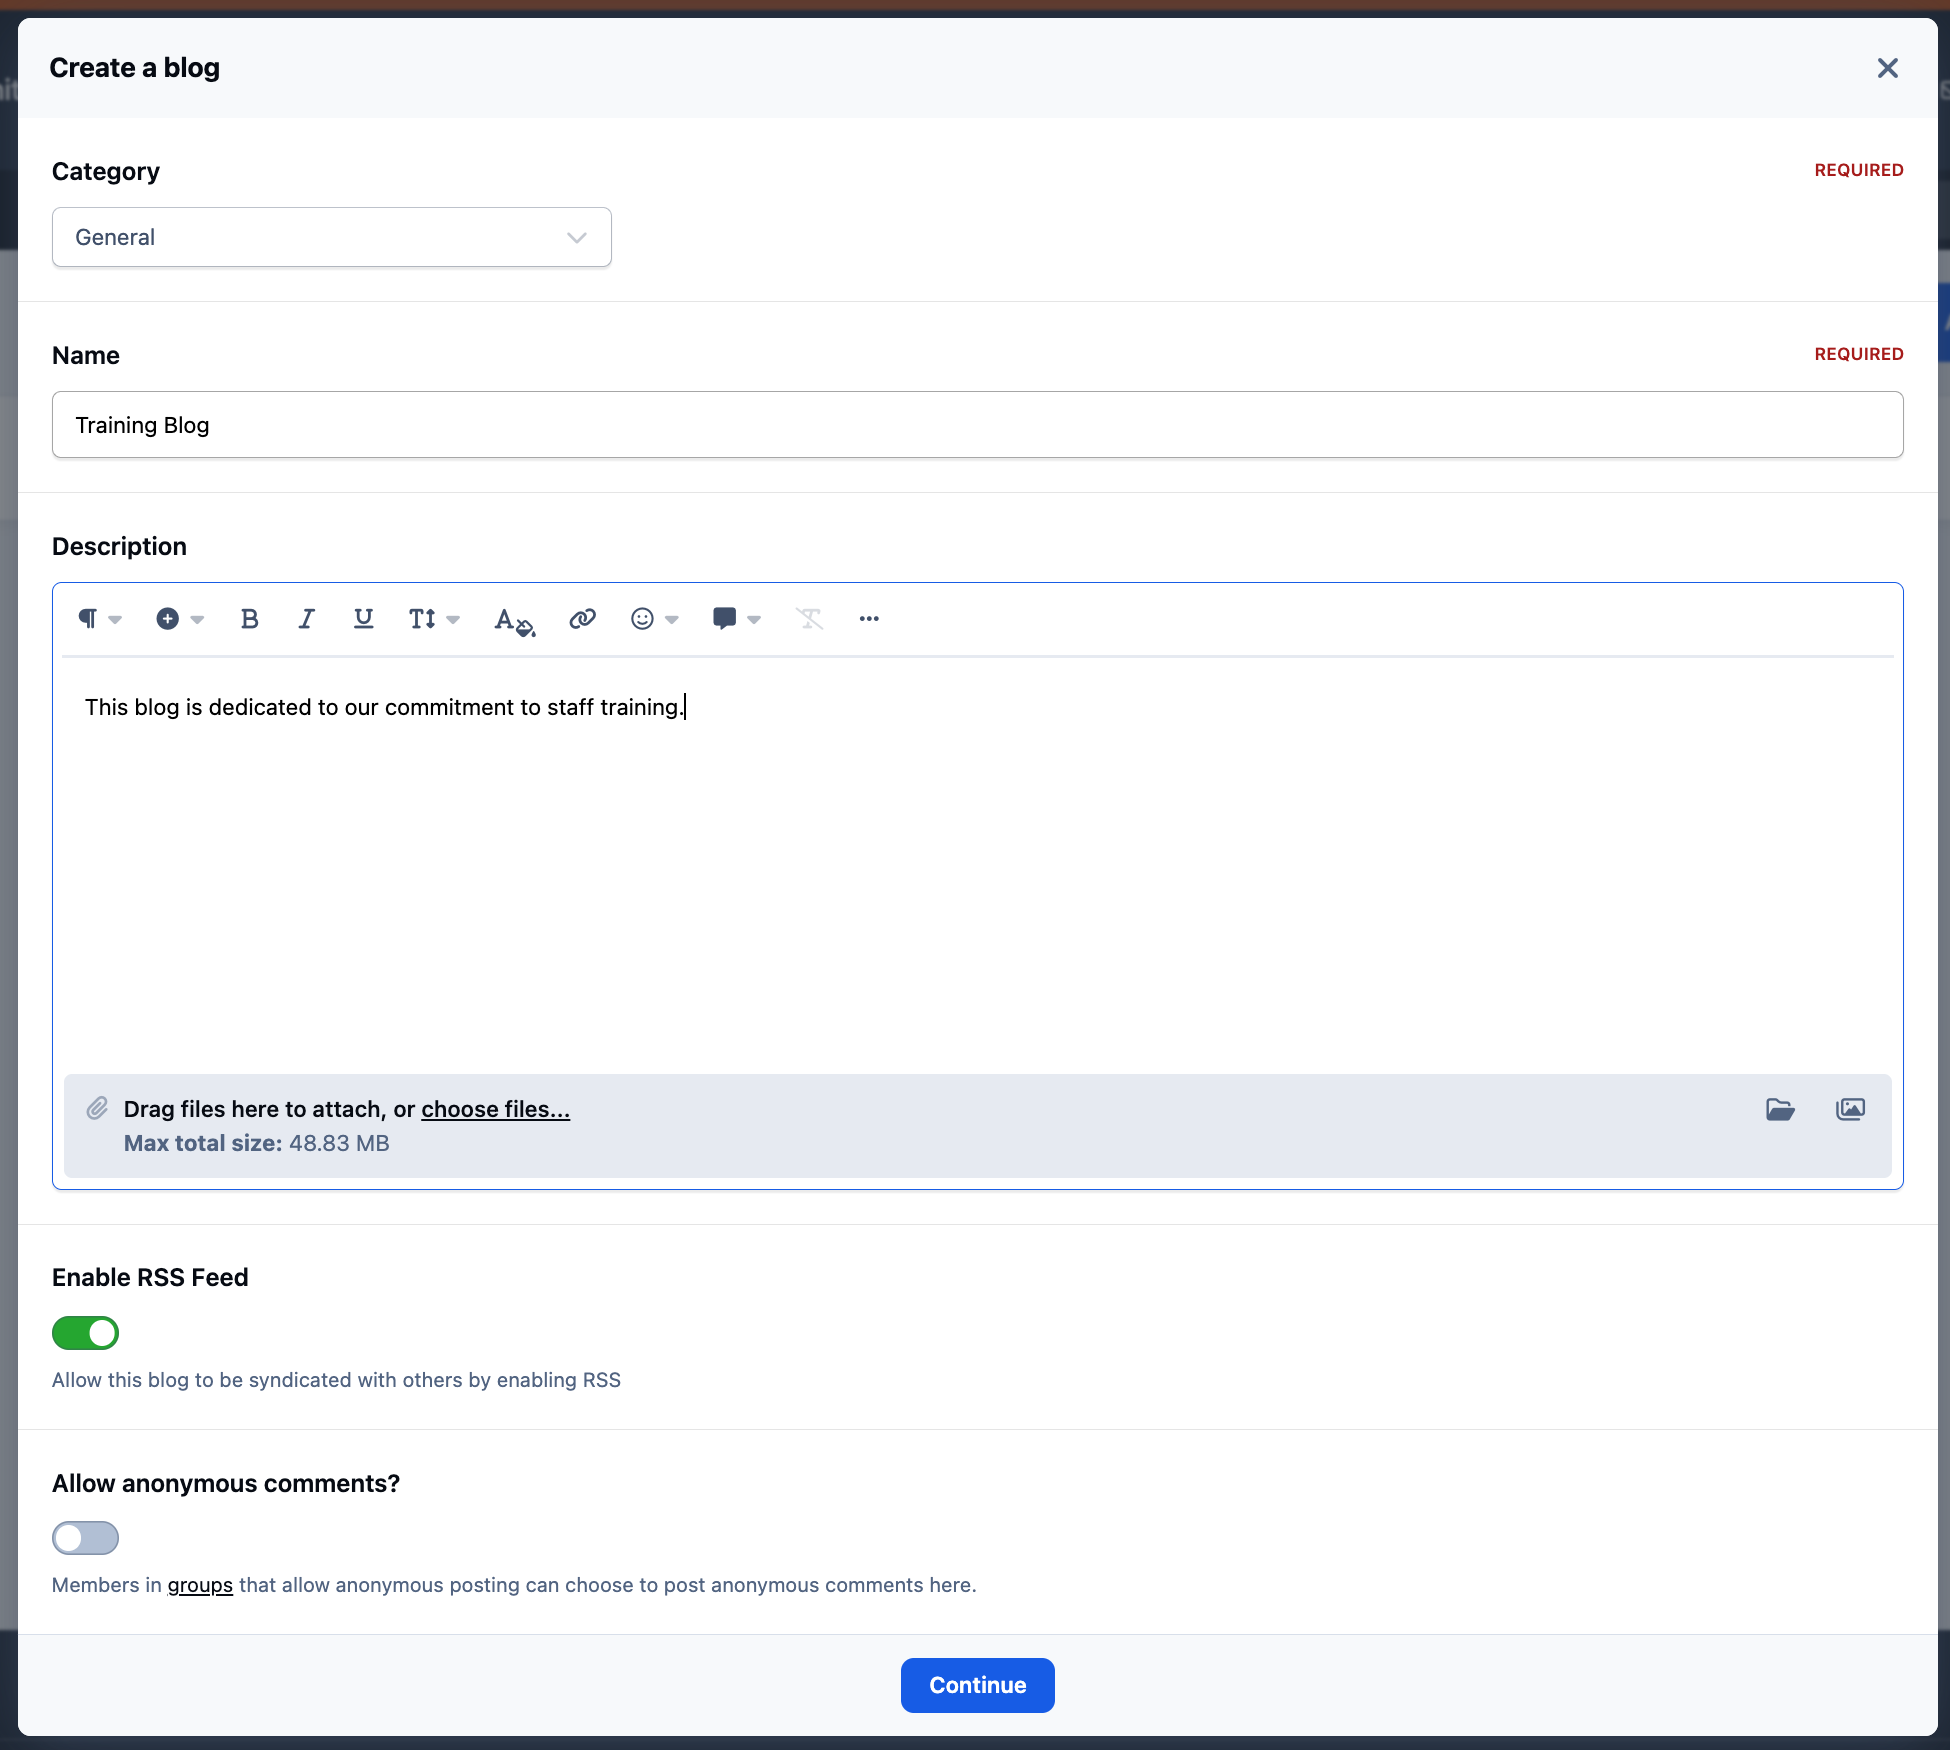1950x1750 pixels.
Task: Open the paragraph format menu
Action: pyautogui.click(x=99, y=619)
